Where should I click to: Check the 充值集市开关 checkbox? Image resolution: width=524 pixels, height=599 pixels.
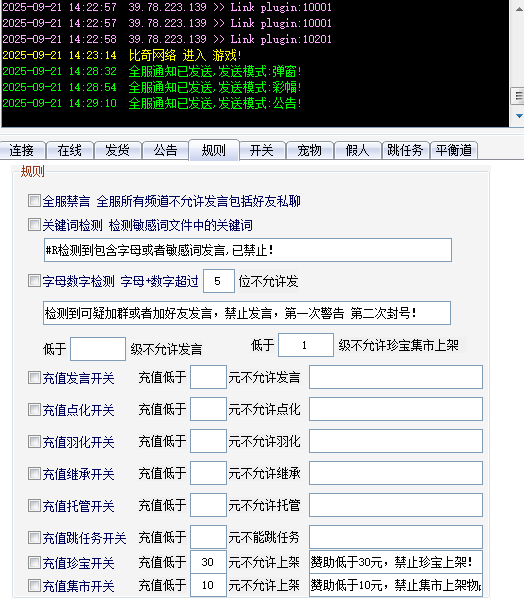coord(34,586)
